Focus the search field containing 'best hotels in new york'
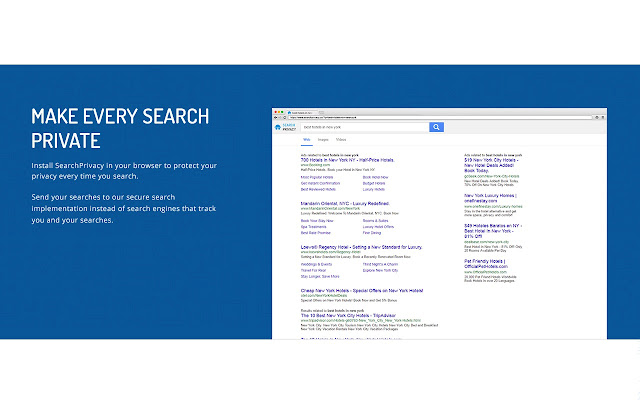The height and width of the screenshot is (400, 640). point(364,127)
